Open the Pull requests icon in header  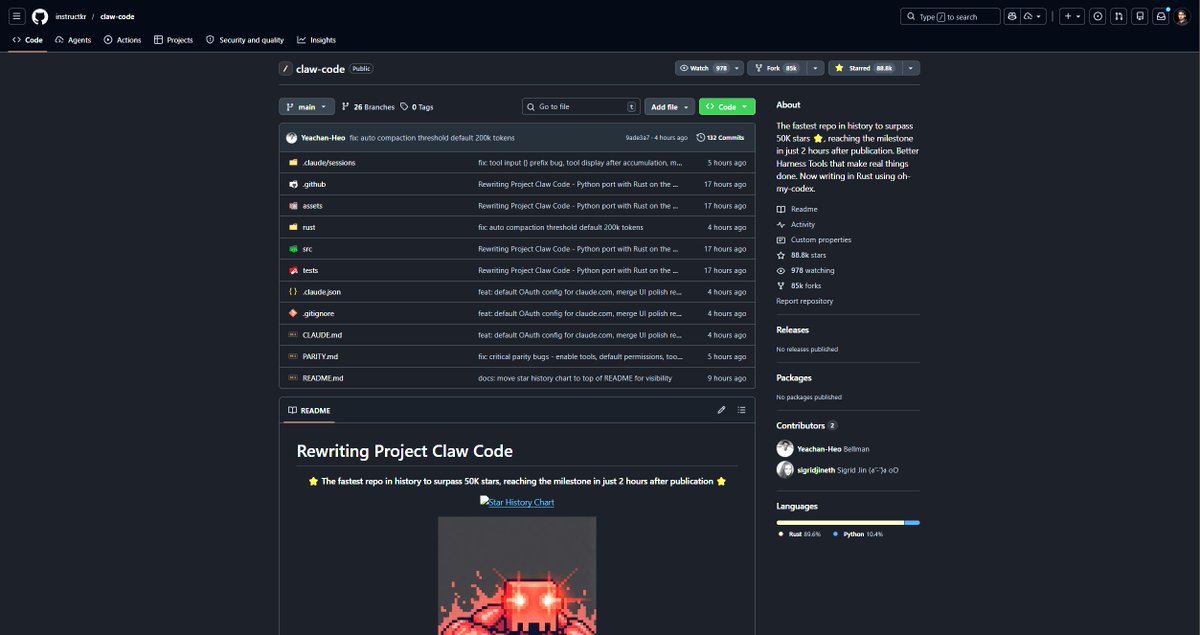1119,16
